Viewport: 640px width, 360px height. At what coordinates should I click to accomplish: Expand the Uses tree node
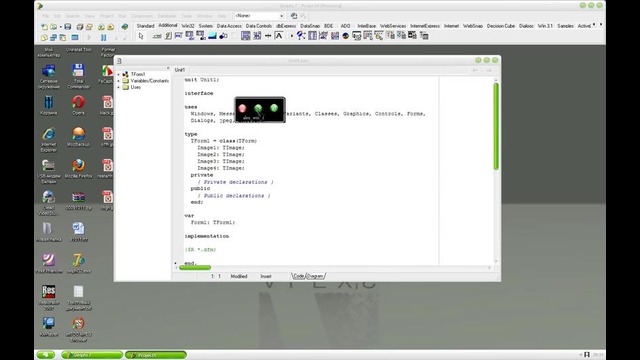pos(119,87)
